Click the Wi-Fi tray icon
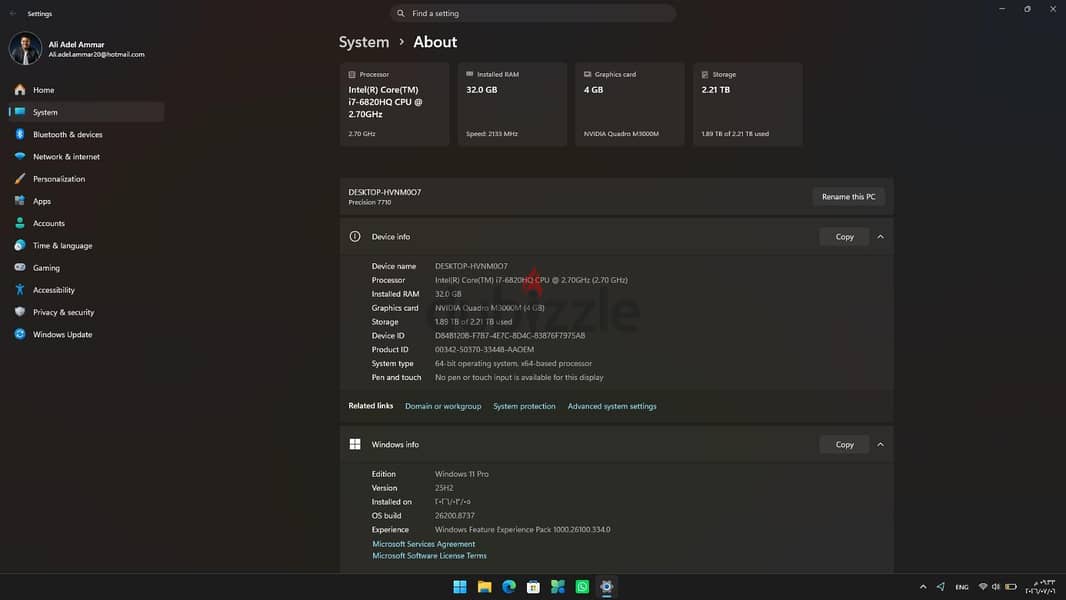 coord(982,586)
